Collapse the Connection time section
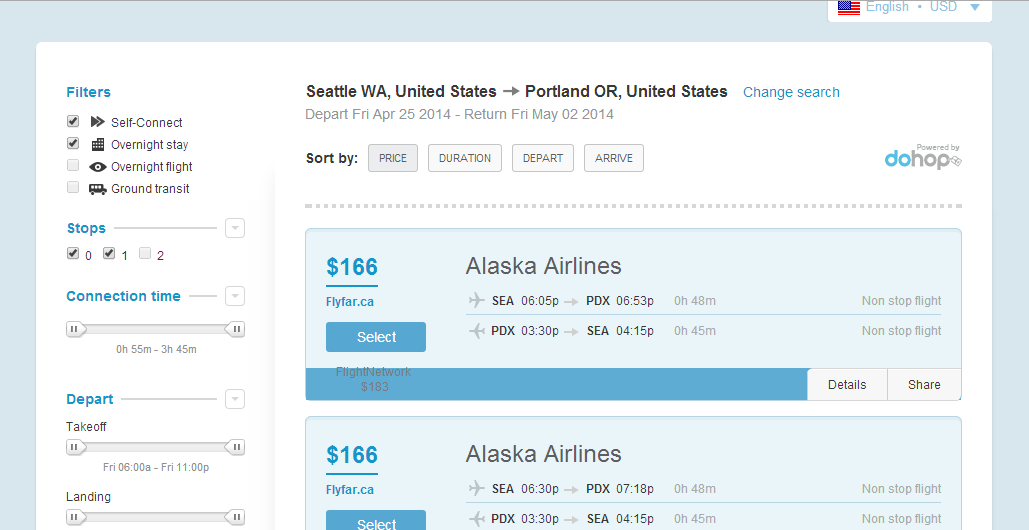Viewport: 1029px width, 530px height. pos(234,296)
